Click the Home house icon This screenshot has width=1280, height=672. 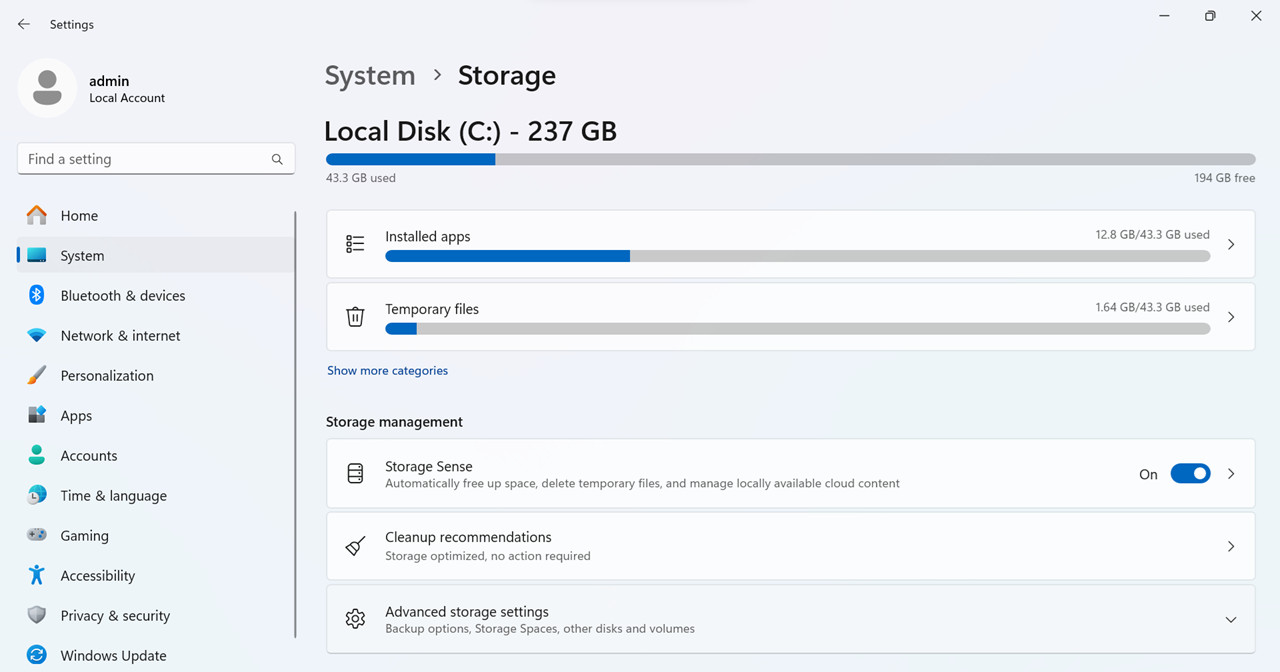click(x=37, y=215)
